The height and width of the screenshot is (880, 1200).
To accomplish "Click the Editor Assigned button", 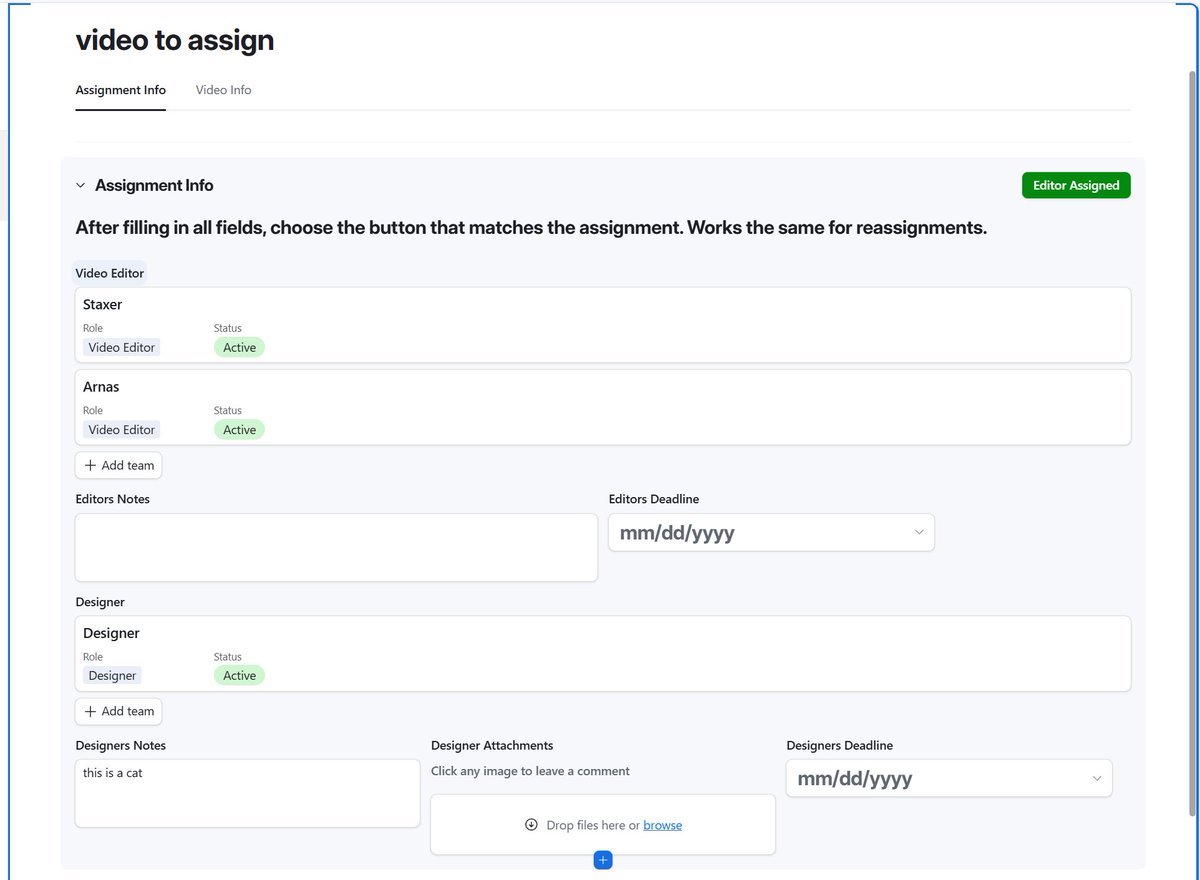I will (x=1076, y=186).
